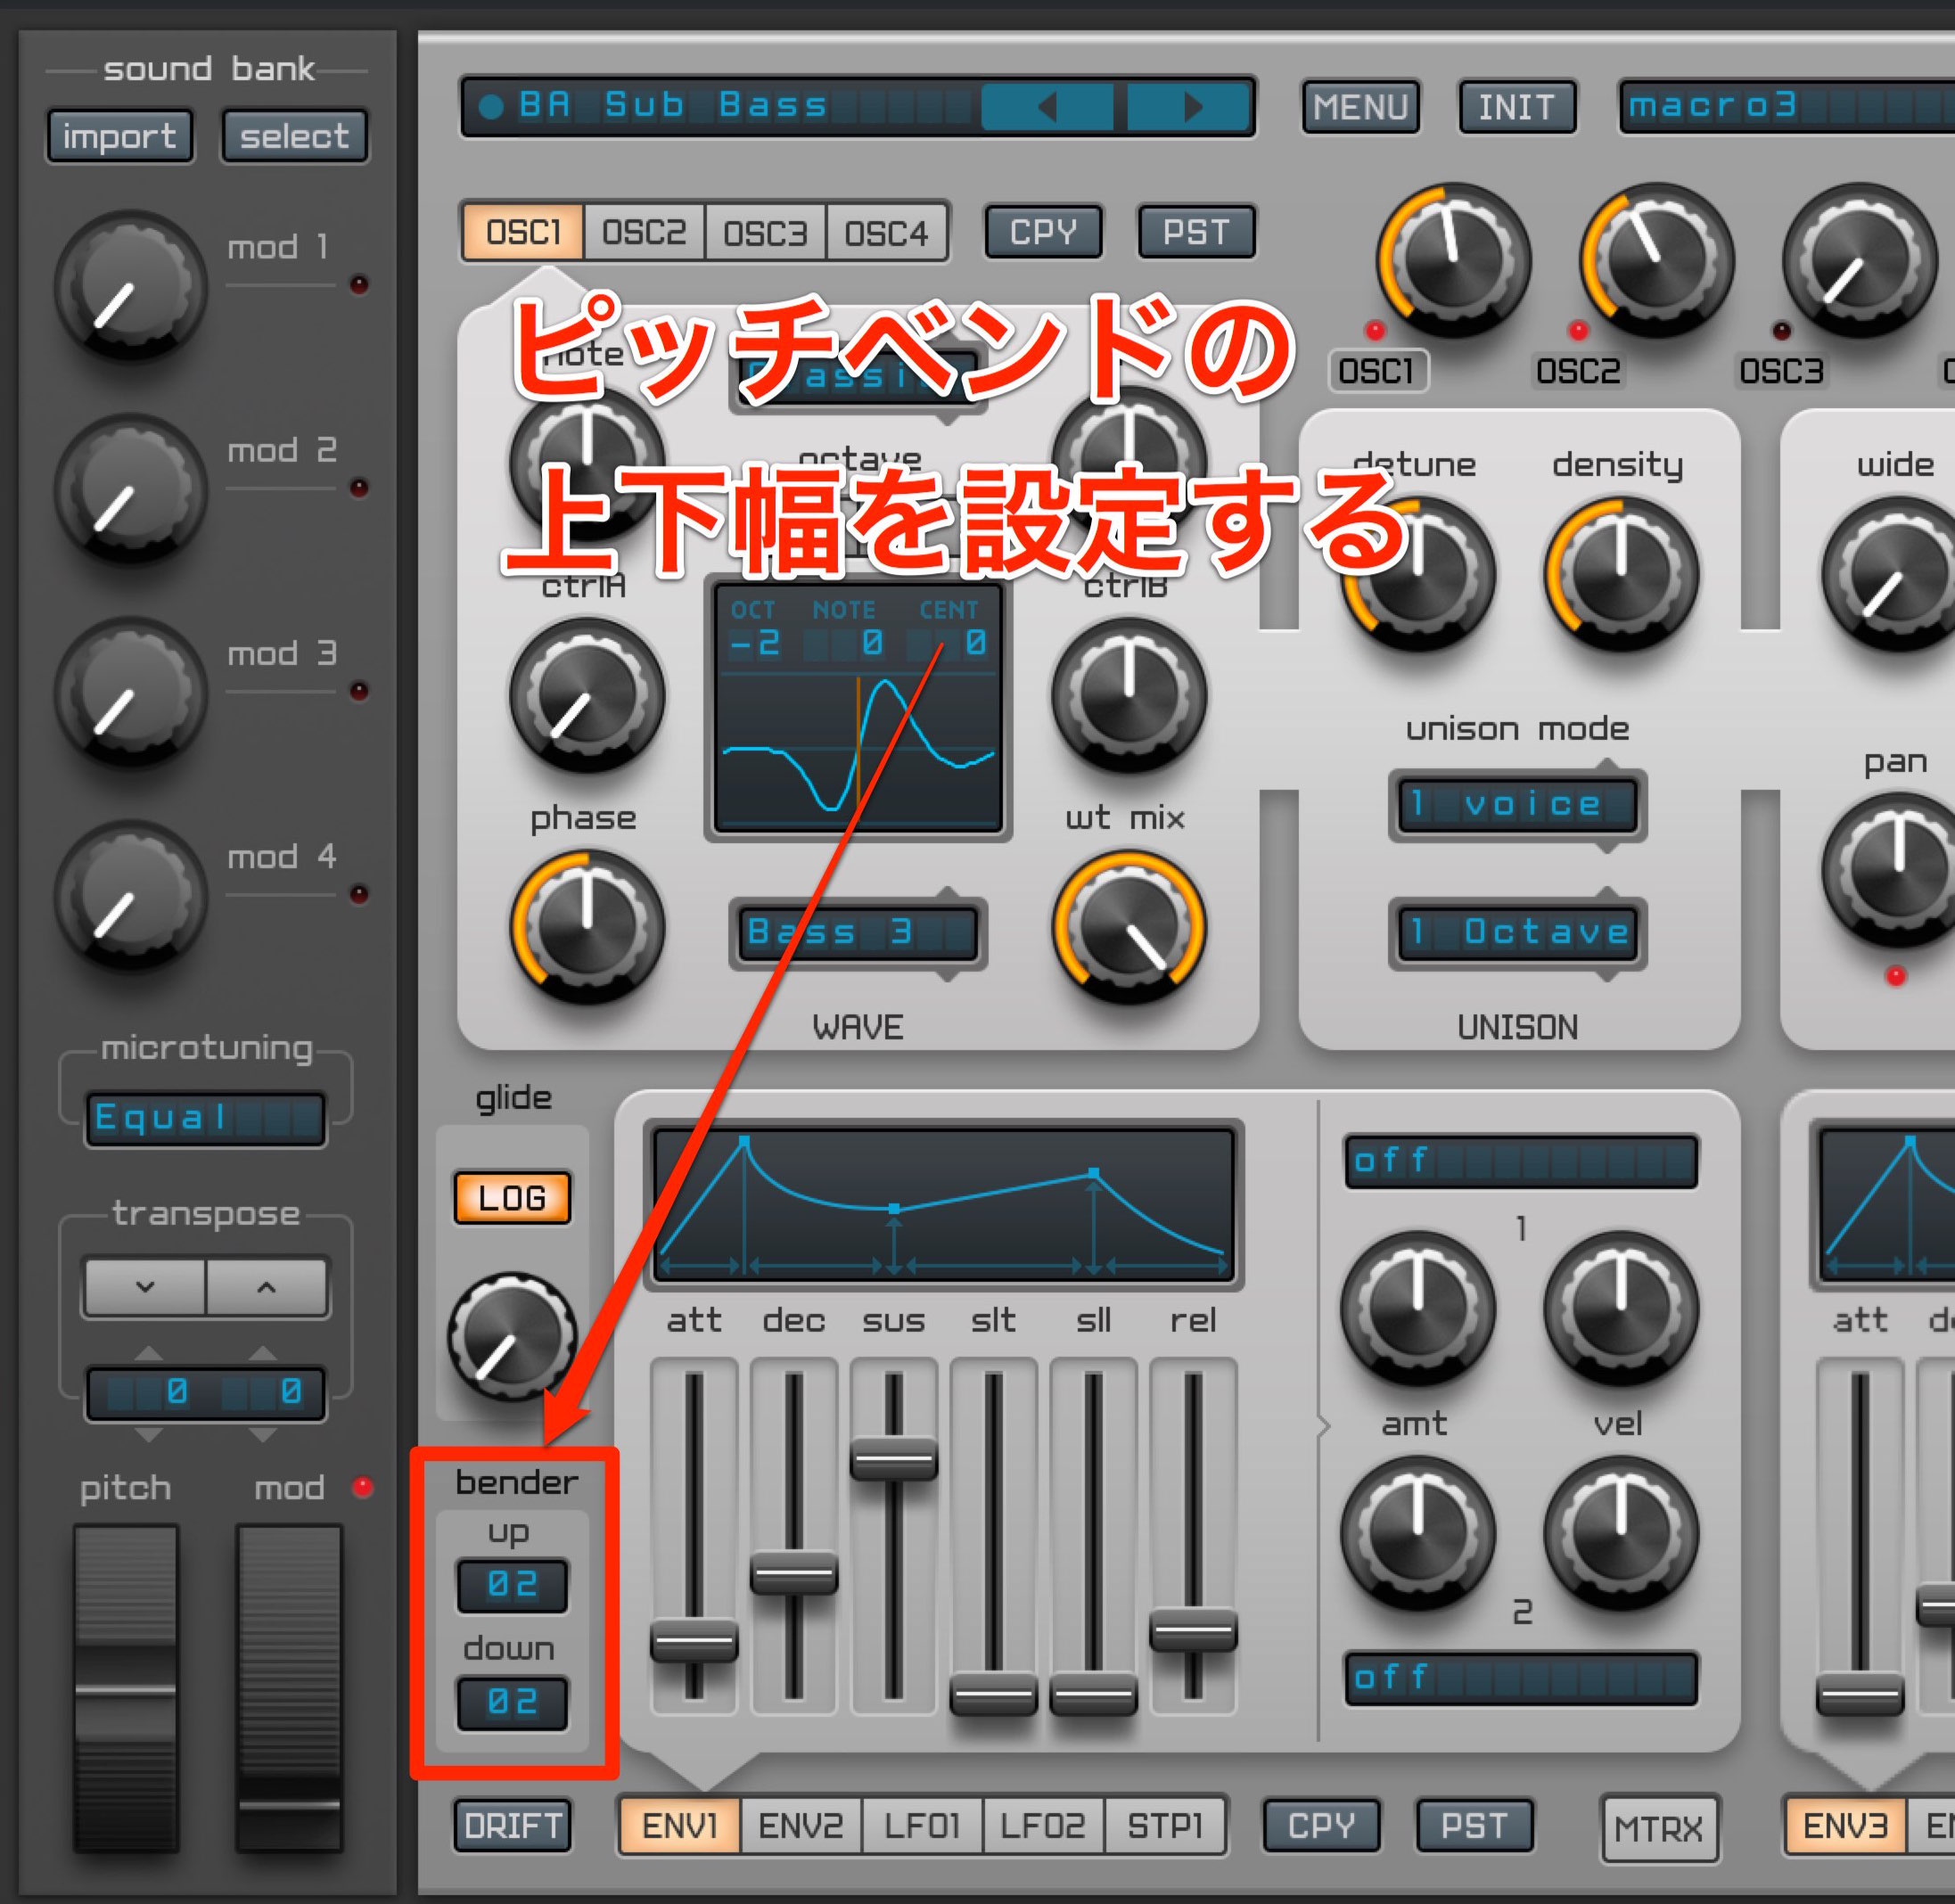Click the mod 4 knob

click(130, 897)
